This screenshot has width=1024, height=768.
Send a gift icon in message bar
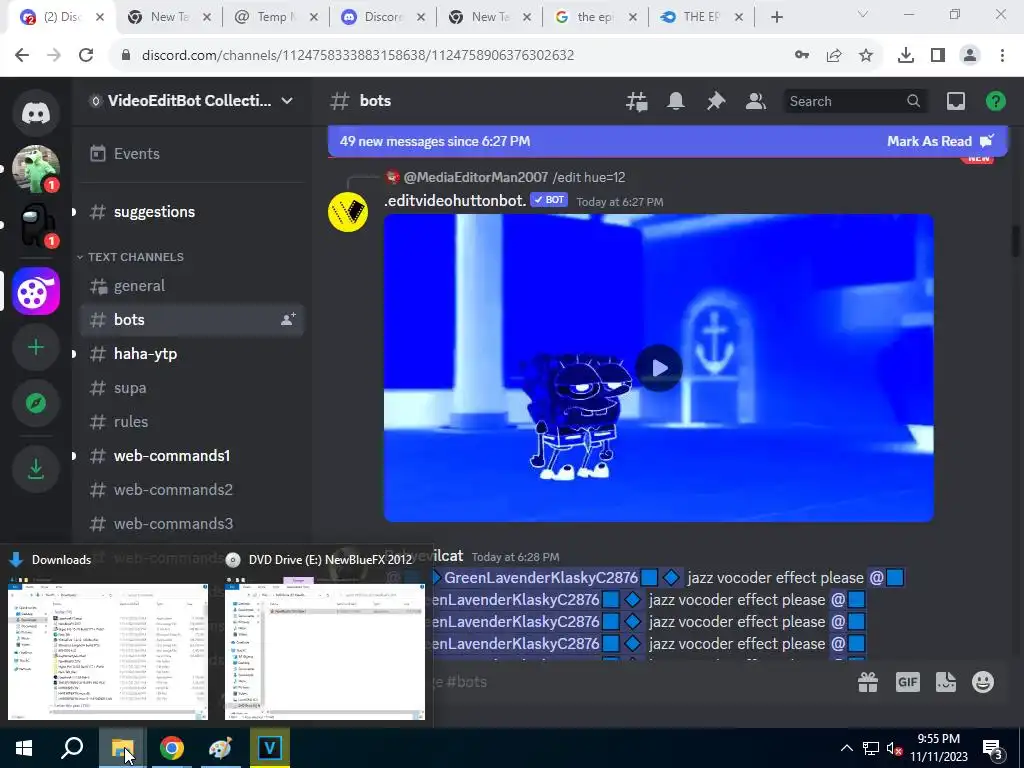click(868, 682)
